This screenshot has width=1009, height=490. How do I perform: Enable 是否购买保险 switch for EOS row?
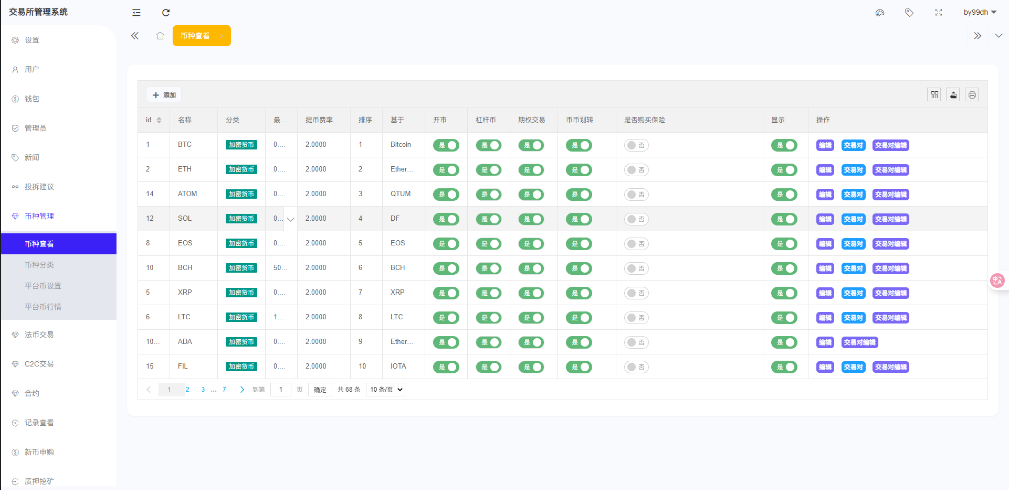636,243
